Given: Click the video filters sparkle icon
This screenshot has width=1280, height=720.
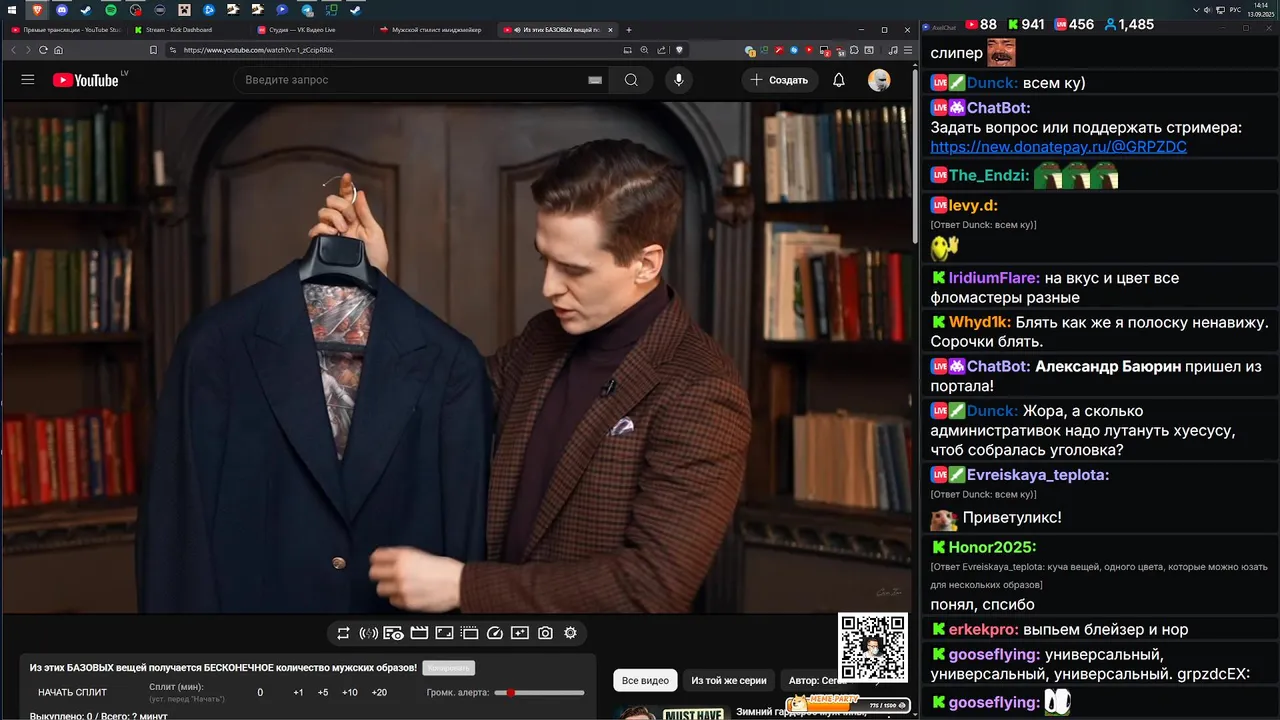Looking at the screenshot, I should (x=520, y=633).
